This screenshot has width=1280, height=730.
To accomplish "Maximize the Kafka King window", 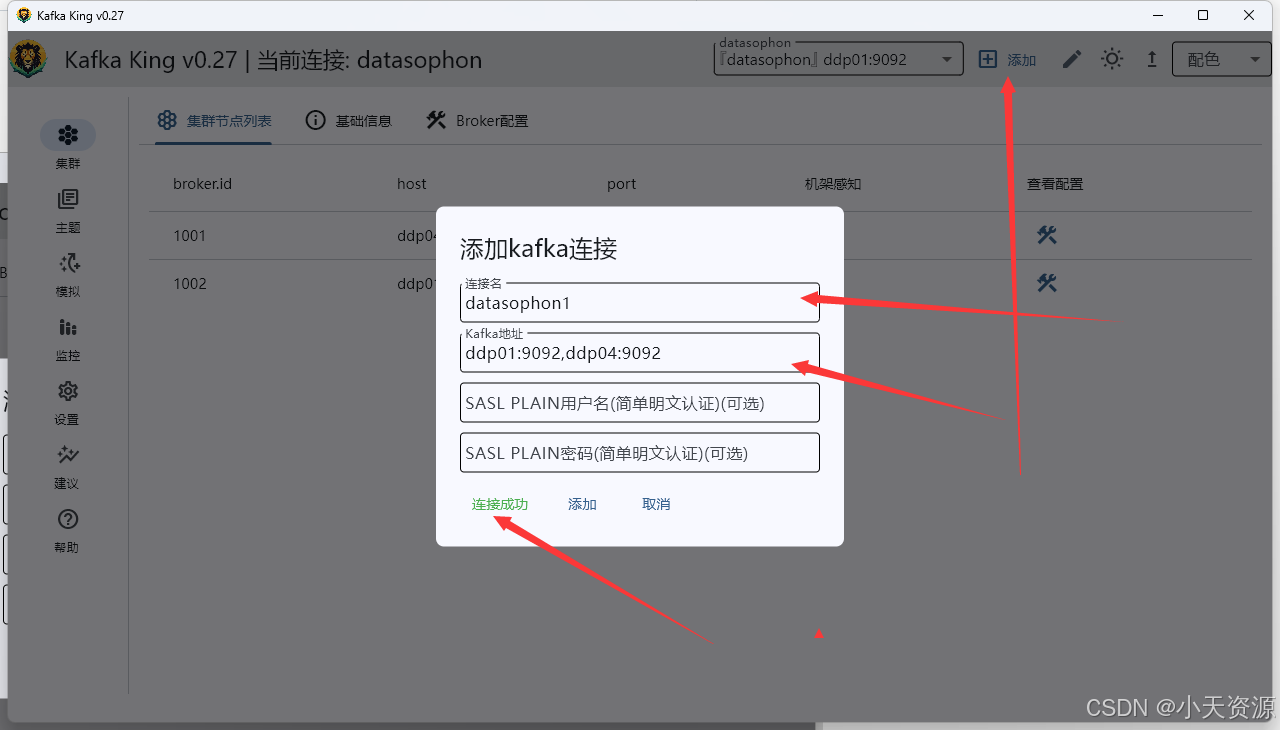I will coord(1203,15).
